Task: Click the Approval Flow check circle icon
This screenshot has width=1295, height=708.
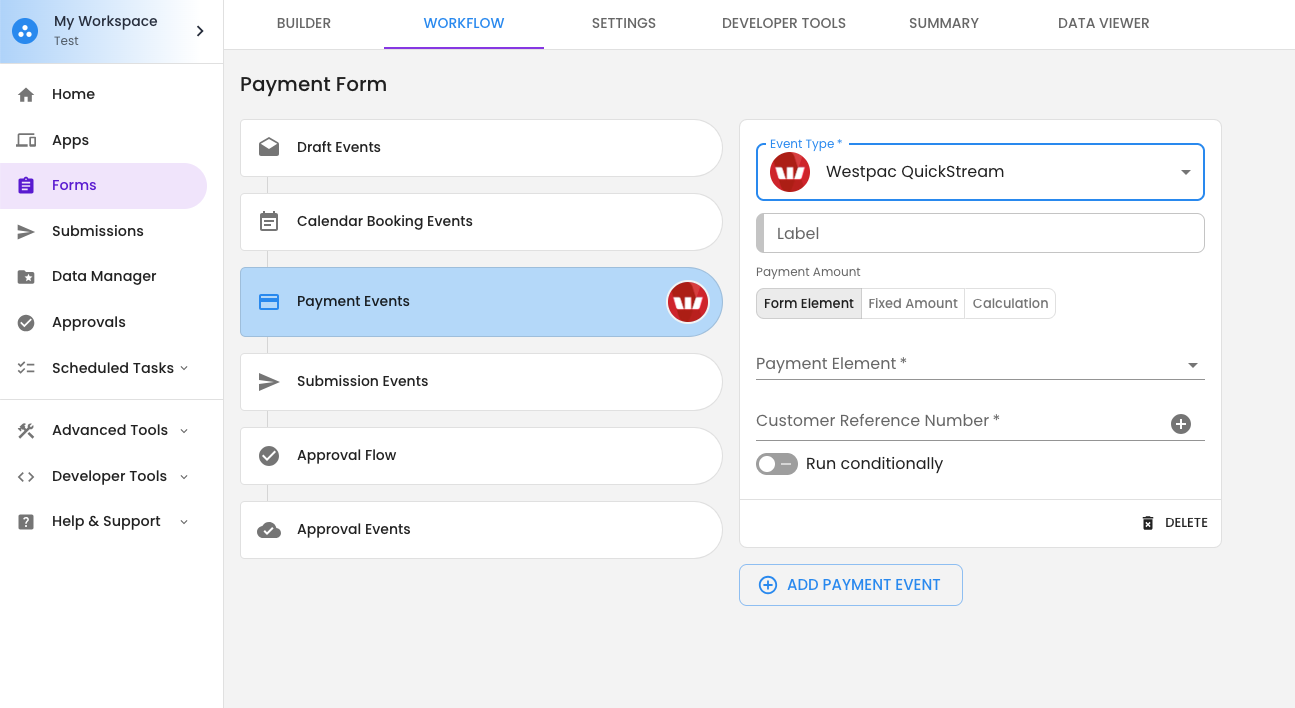Action: click(269, 455)
